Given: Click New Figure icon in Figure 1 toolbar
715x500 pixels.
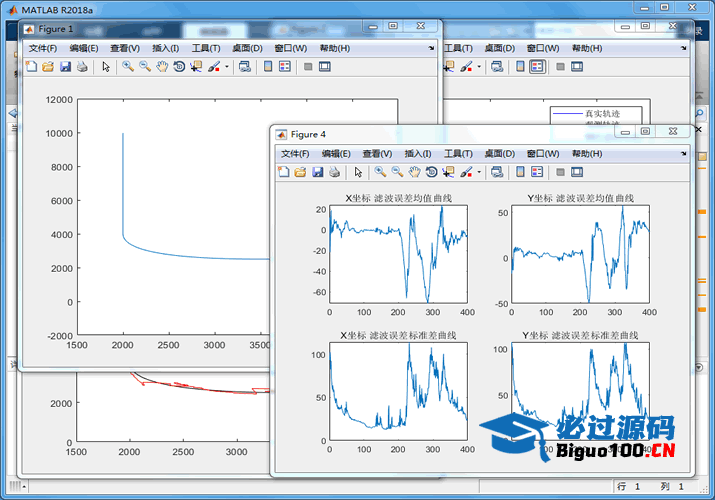Looking at the screenshot, I should pyautogui.click(x=31, y=66).
